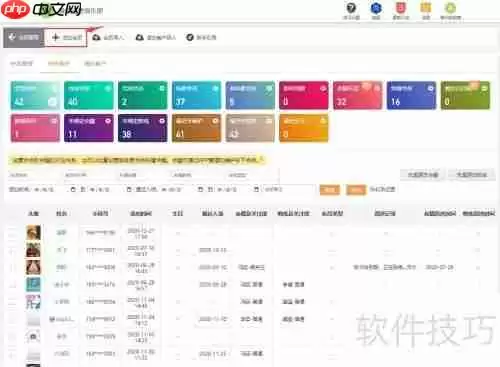Open the dark indigo card showing 38
500x367 pixels.
[x=143, y=128]
